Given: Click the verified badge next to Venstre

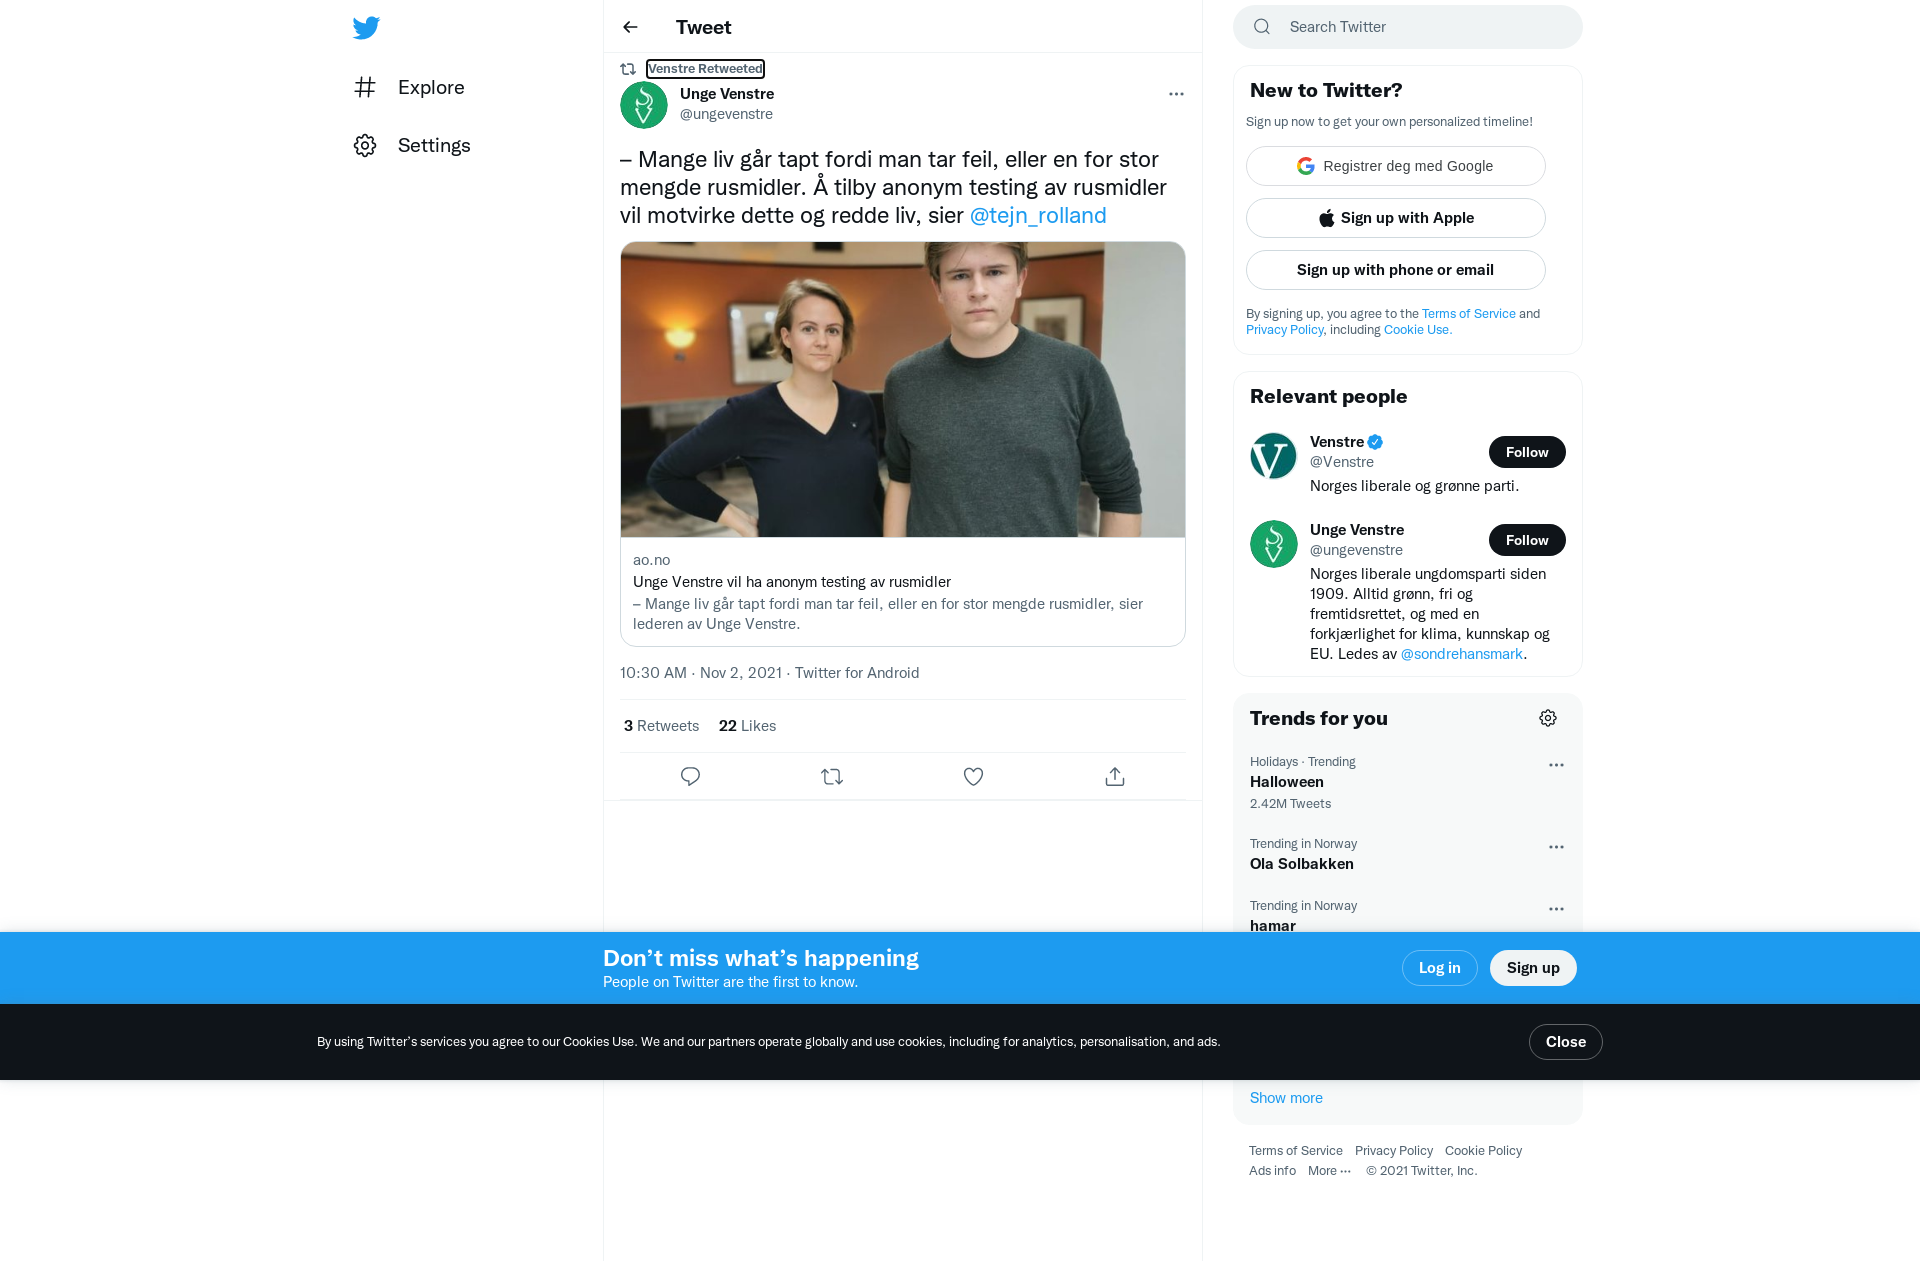Looking at the screenshot, I should [x=1375, y=442].
